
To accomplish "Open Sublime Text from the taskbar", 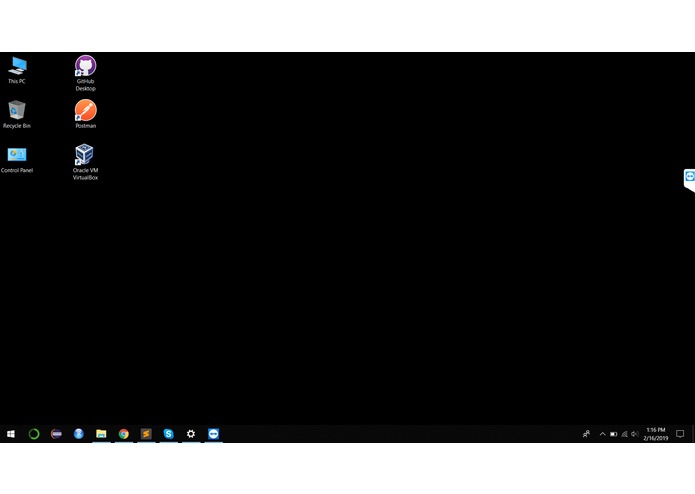I will (146, 434).
